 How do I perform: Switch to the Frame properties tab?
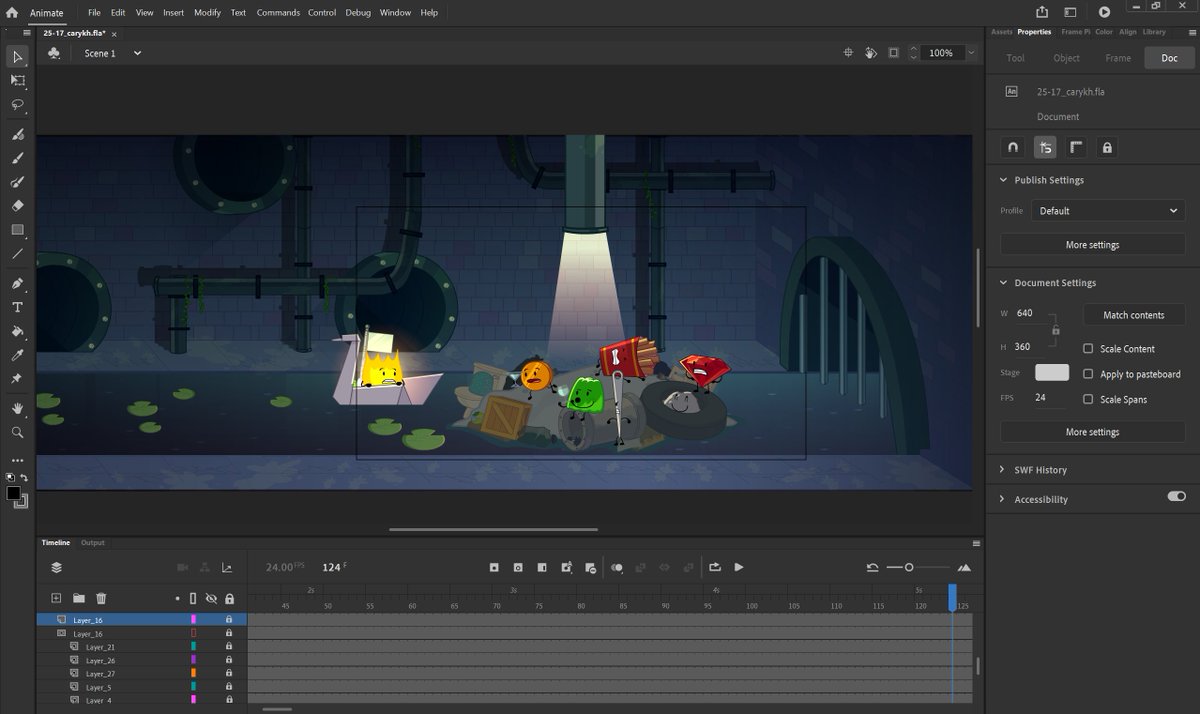tap(1118, 58)
